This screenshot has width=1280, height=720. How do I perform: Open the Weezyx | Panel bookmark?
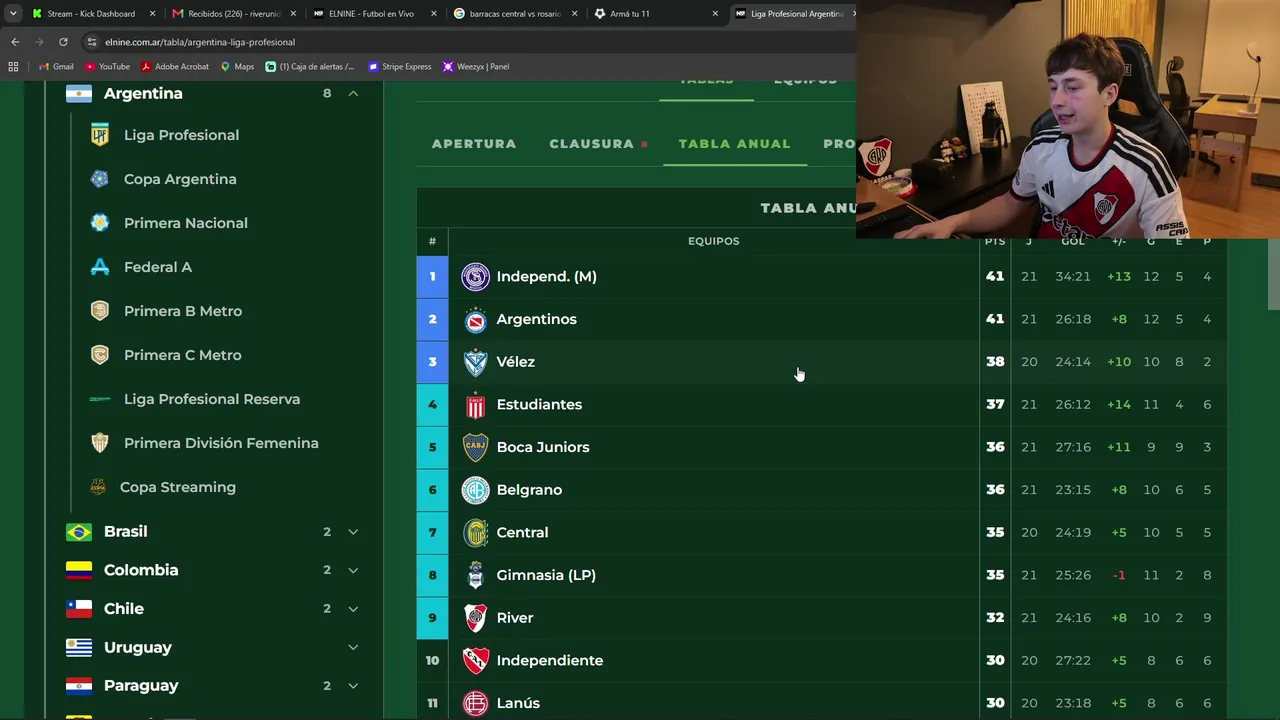(476, 67)
